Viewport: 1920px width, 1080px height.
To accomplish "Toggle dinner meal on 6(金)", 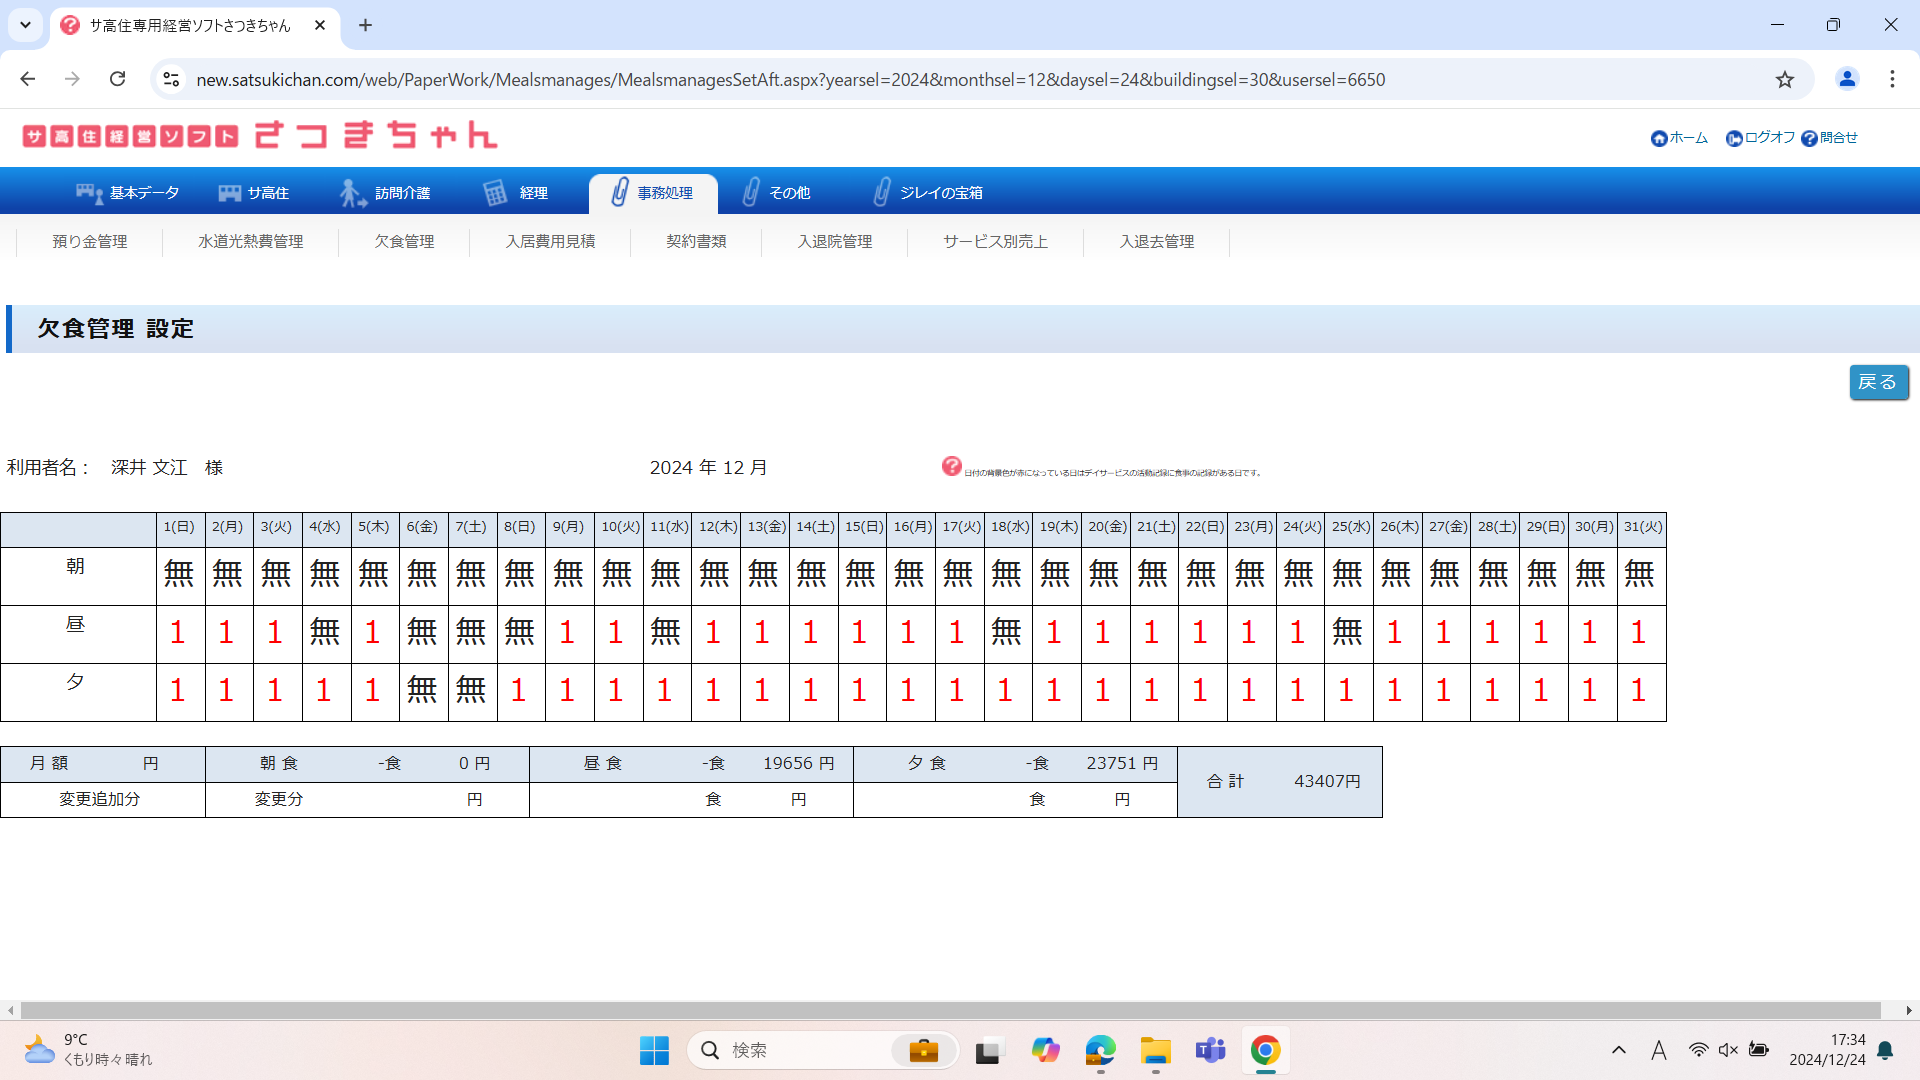I will pyautogui.click(x=422, y=691).
